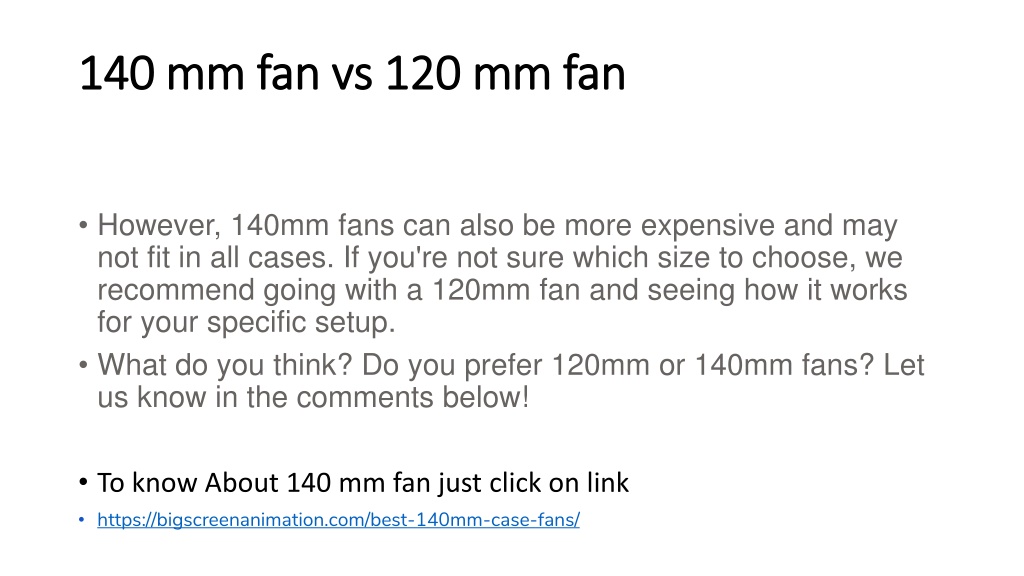1024x576 pixels.
Task: Click the slide title "140 mm fan vs 120 mm fan"
Action: coord(353,72)
